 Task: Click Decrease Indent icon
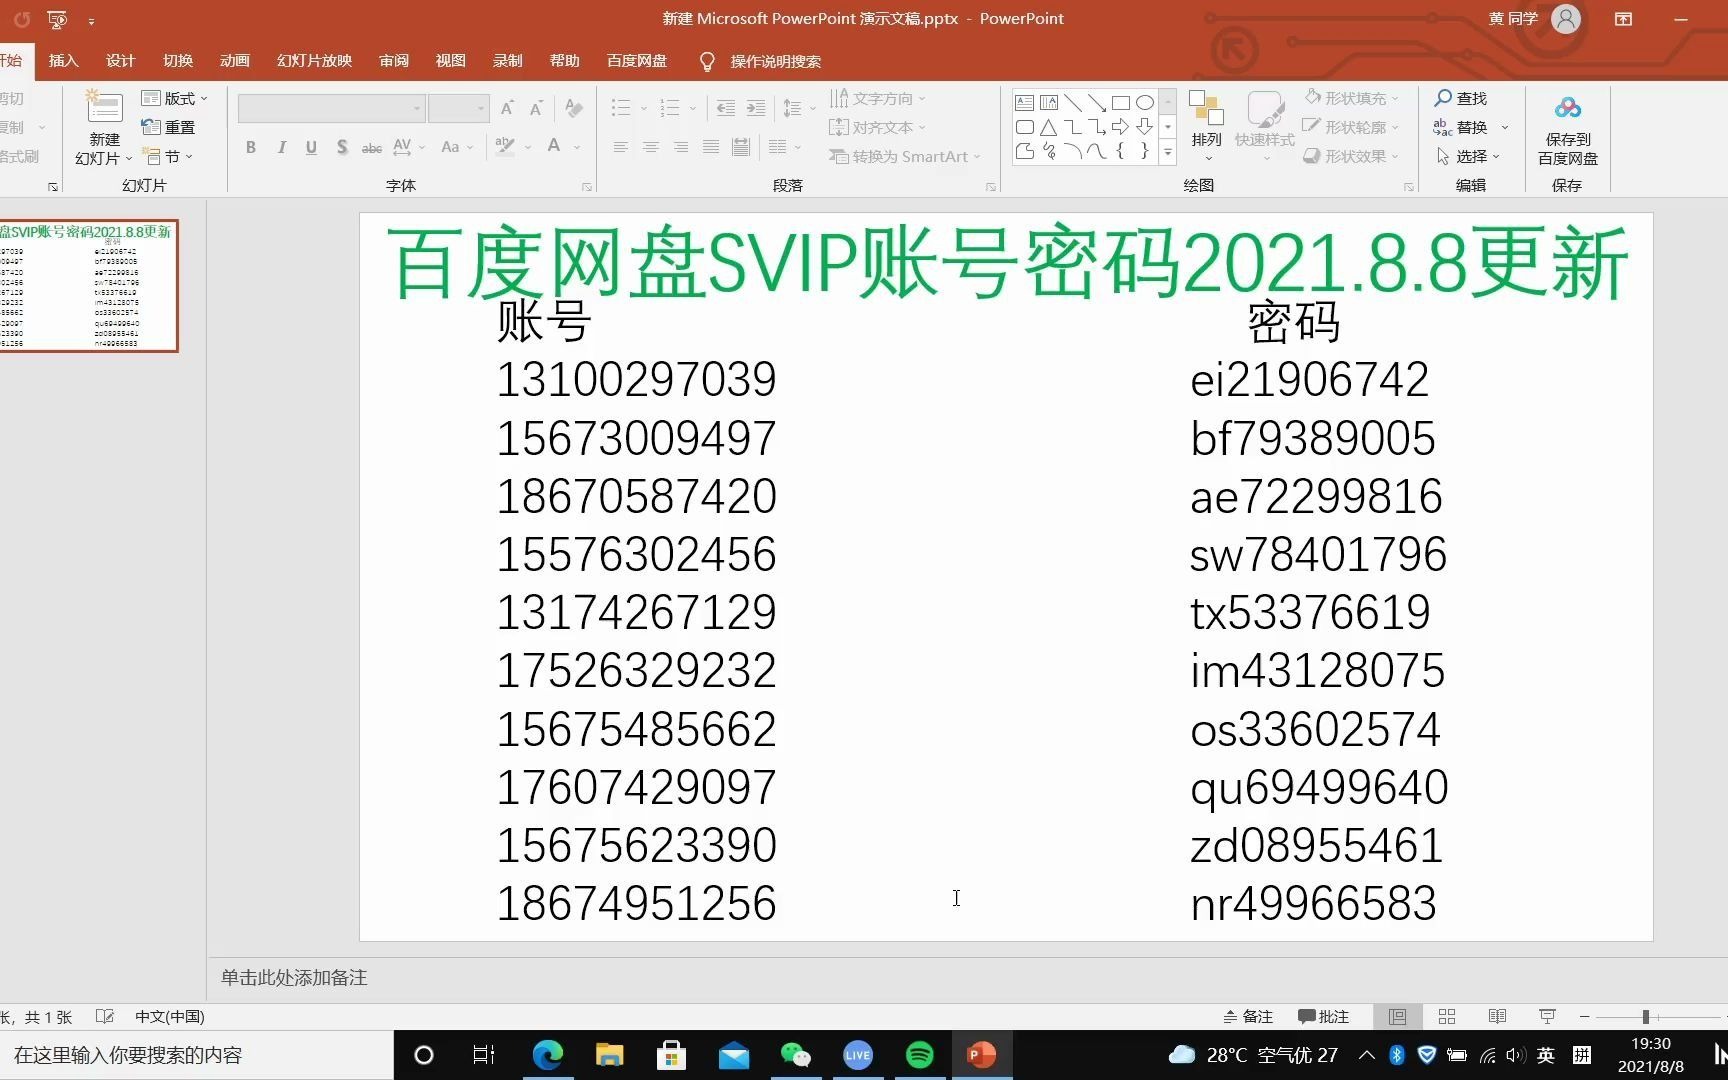tap(726, 108)
